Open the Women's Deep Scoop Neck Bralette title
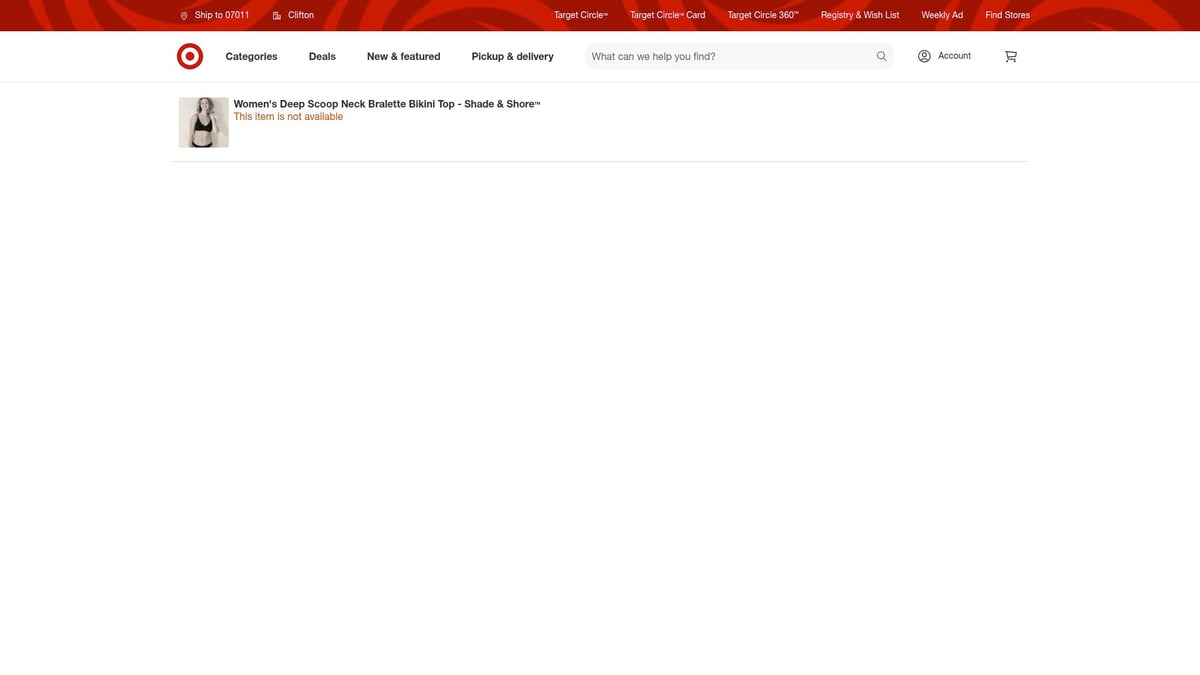Image resolution: width=1200 pixels, height=675 pixels. (x=386, y=104)
